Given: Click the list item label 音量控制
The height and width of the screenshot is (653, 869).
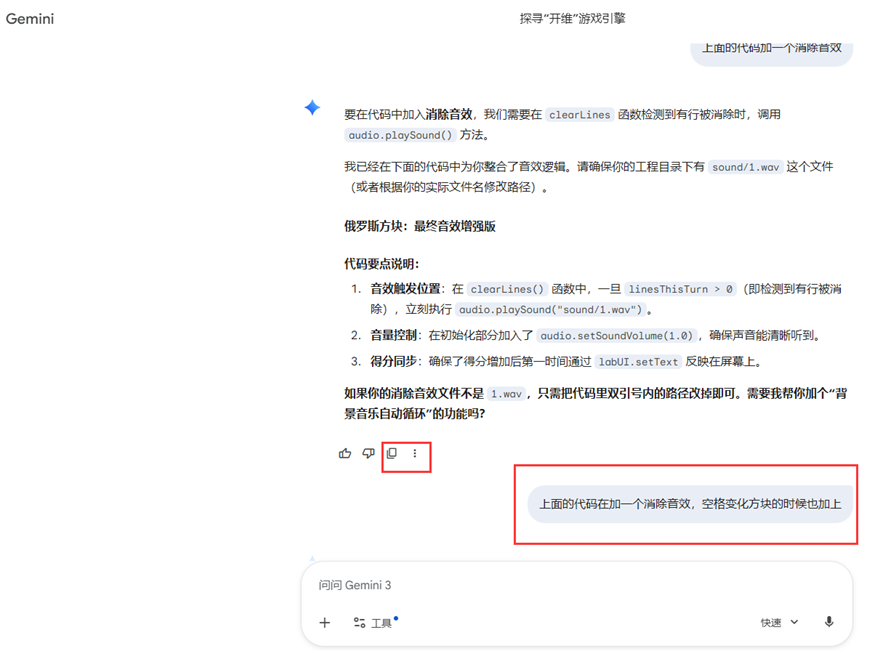Looking at the screenshot, I should pyautogui.click(x=393, y=335).
